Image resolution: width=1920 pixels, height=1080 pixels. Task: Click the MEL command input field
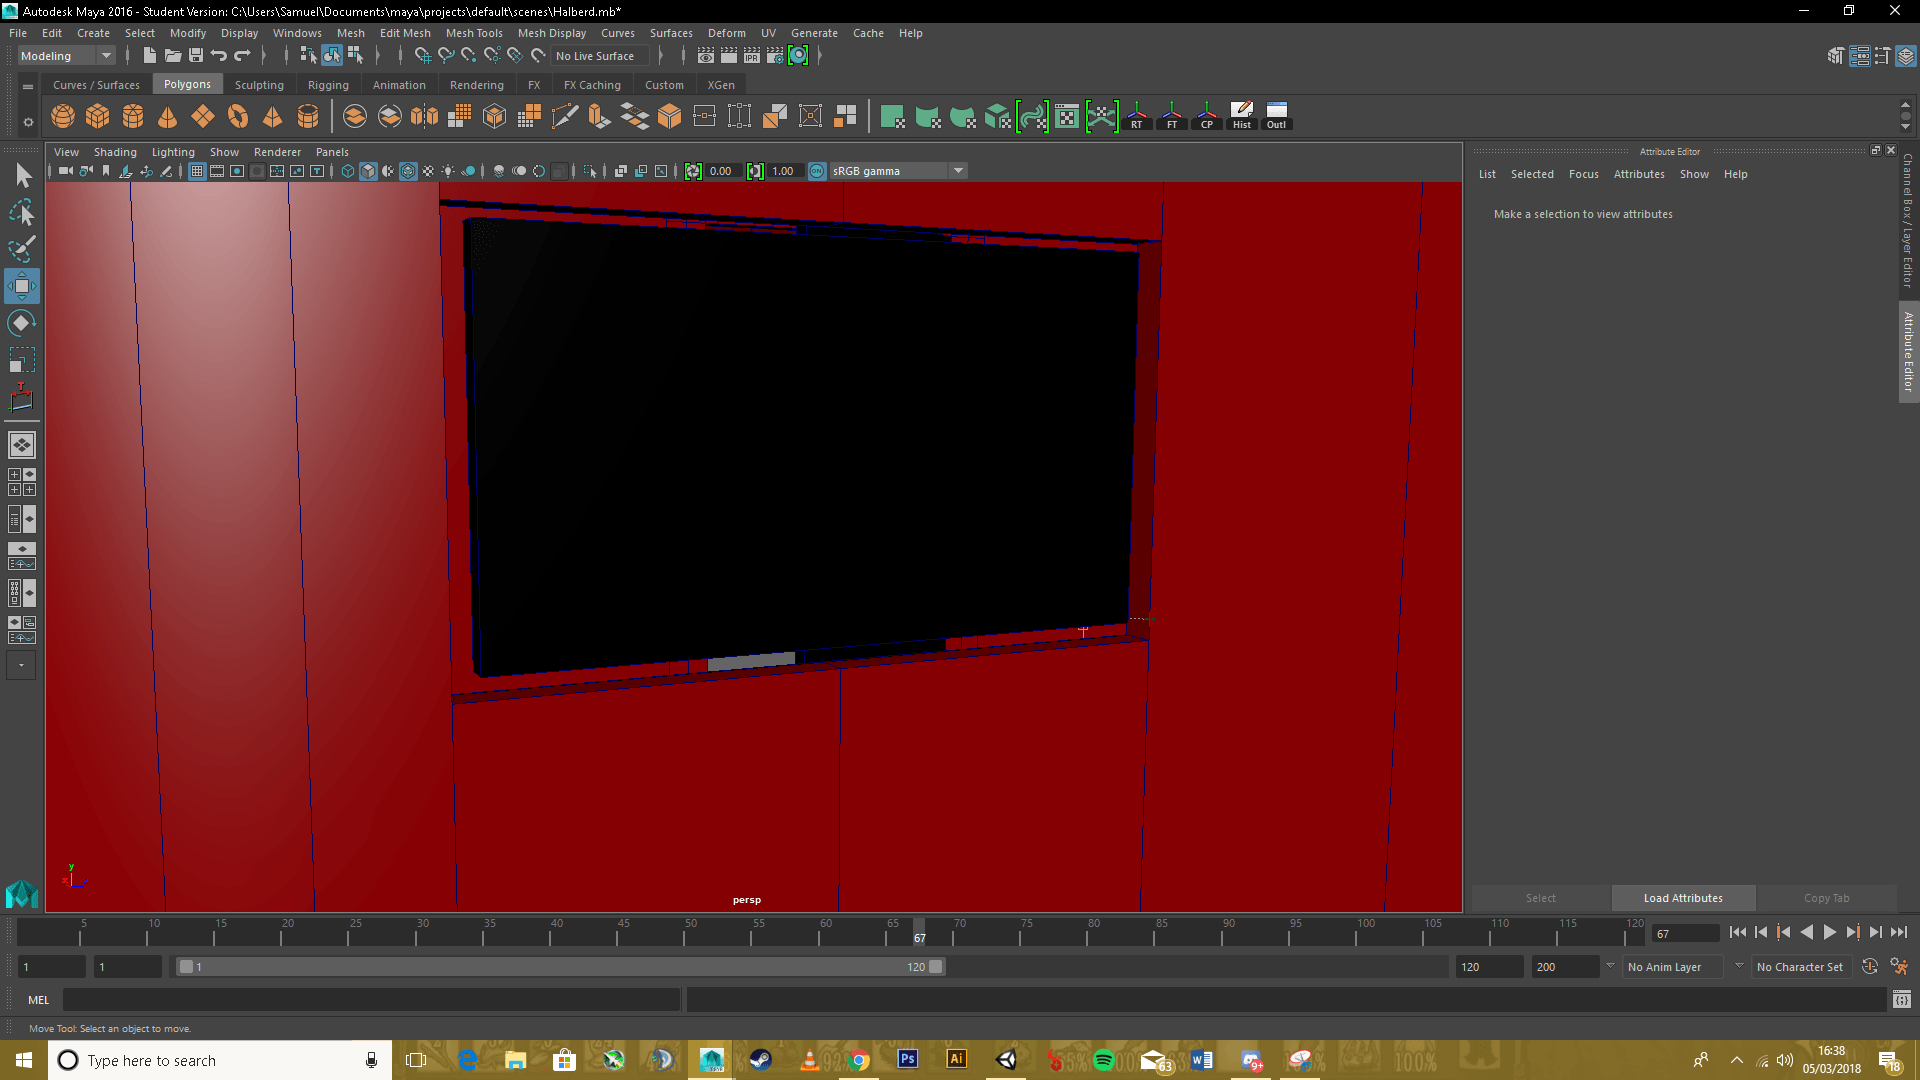click(x=370, y=1000)
